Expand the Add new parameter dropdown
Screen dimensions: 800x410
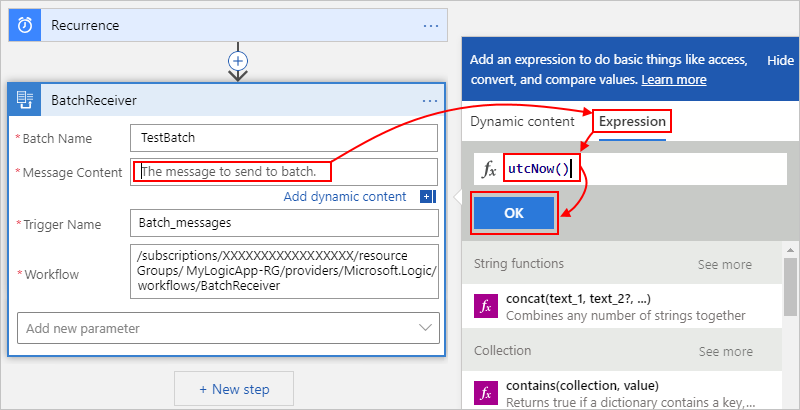(228, 327)
